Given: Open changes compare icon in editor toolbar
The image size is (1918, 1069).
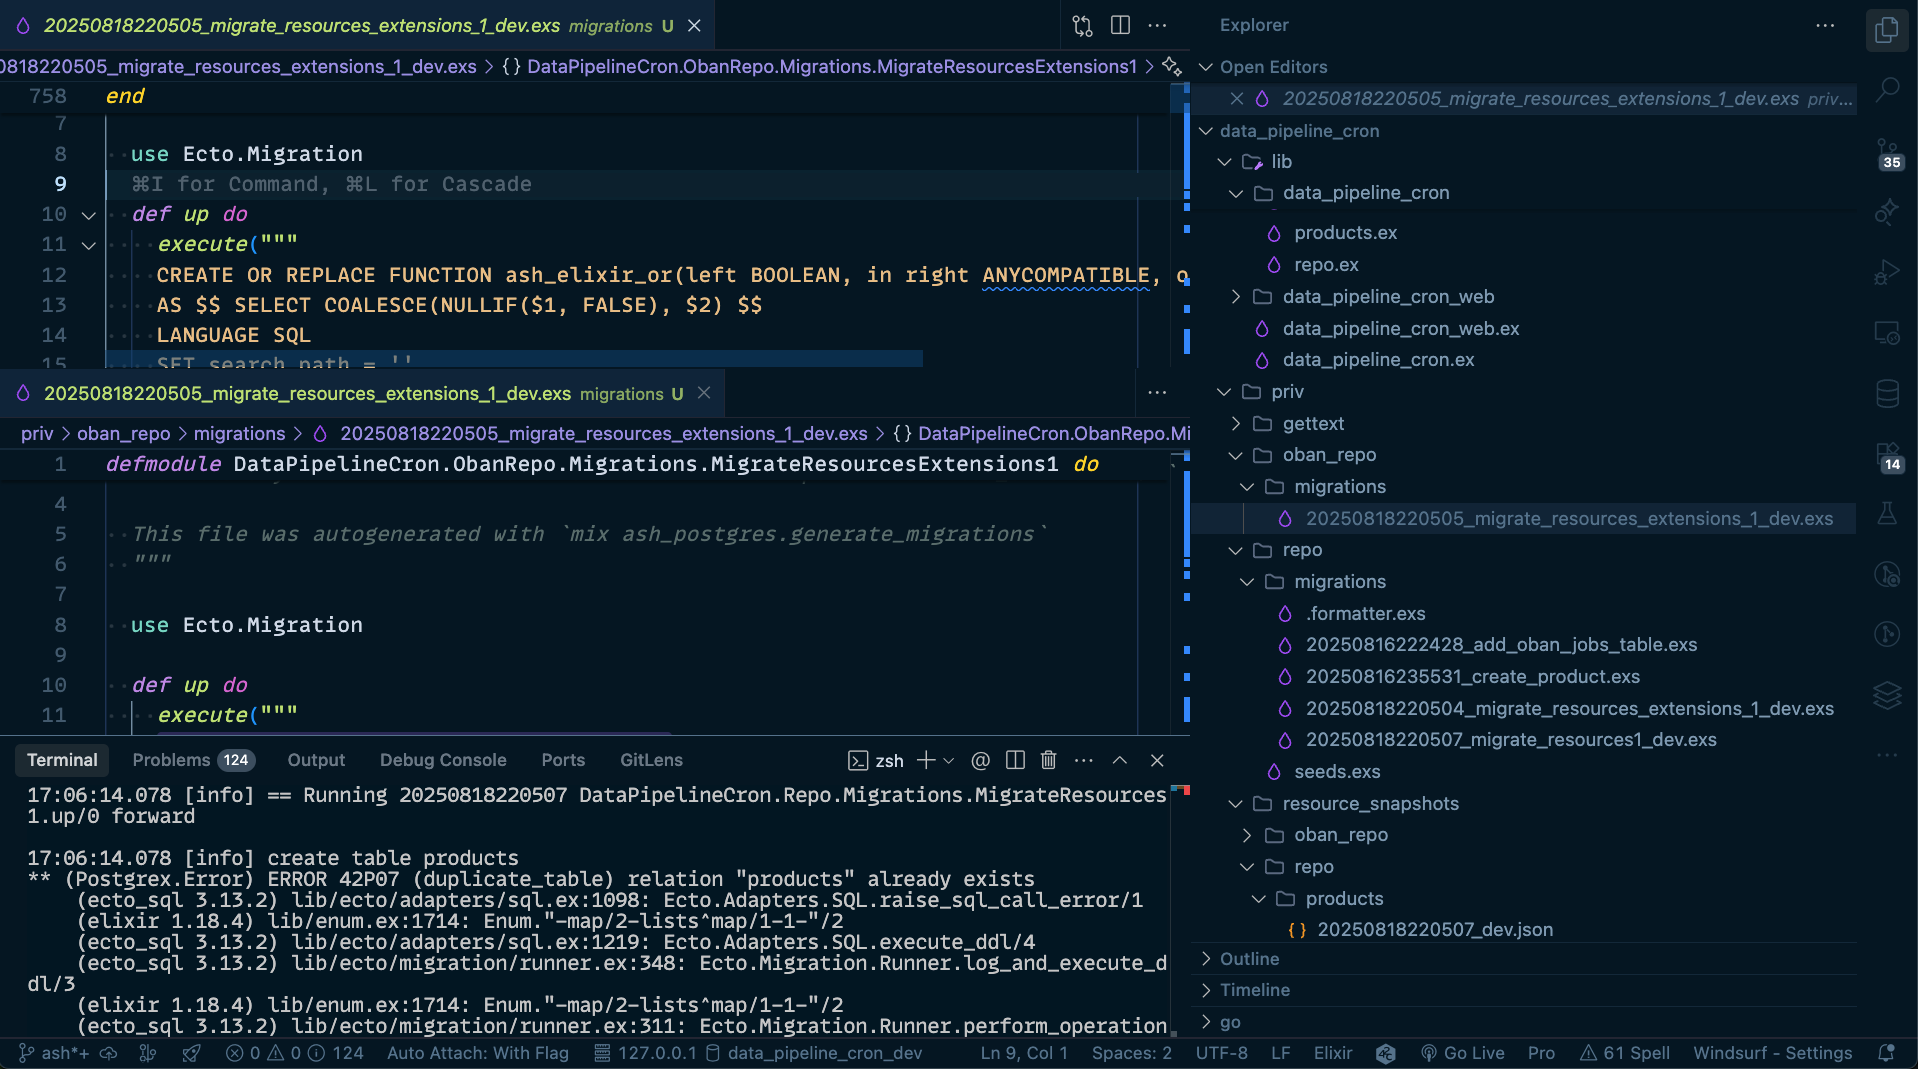Looking at the screenshot, I should pyautogui.click(x=1082, y=25).
